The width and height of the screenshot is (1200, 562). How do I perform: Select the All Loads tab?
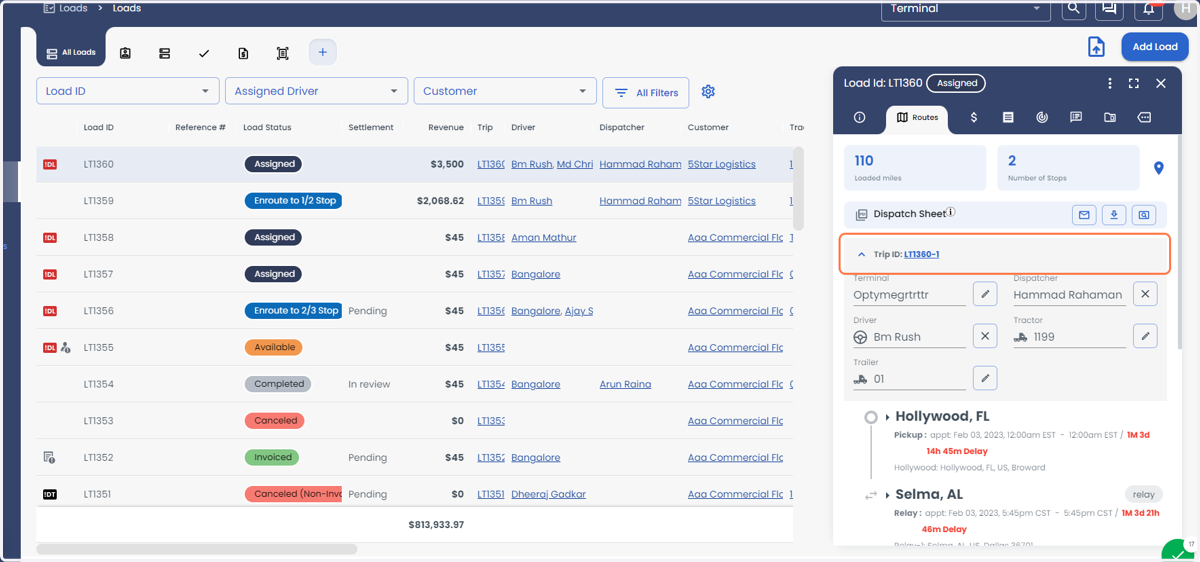tap(71, 53)
